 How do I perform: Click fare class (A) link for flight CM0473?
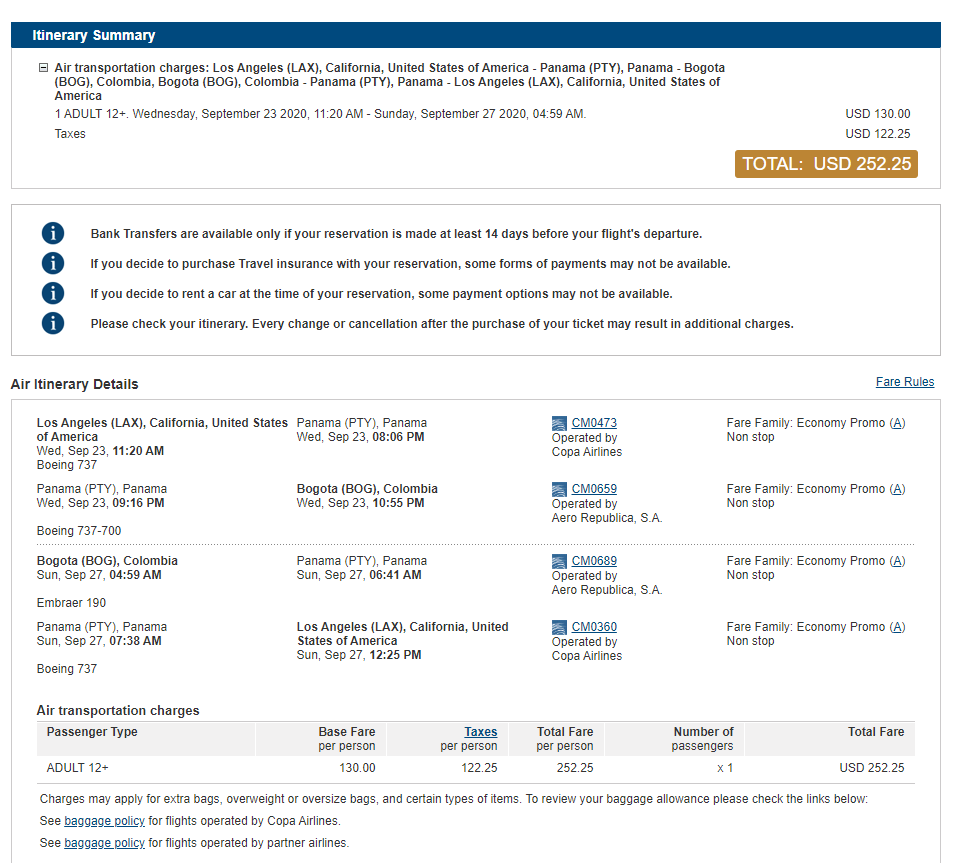897,423
